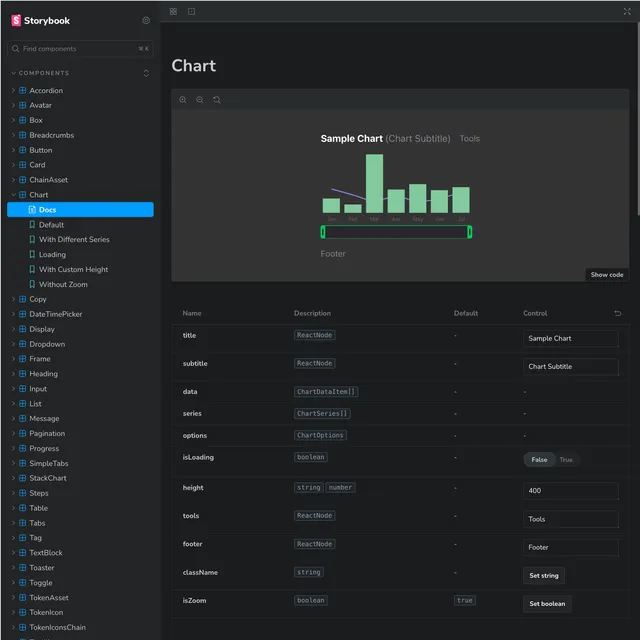Click the Loading story bookmark icon
This screenshot has height=640, width=640.
coord(32,254)
